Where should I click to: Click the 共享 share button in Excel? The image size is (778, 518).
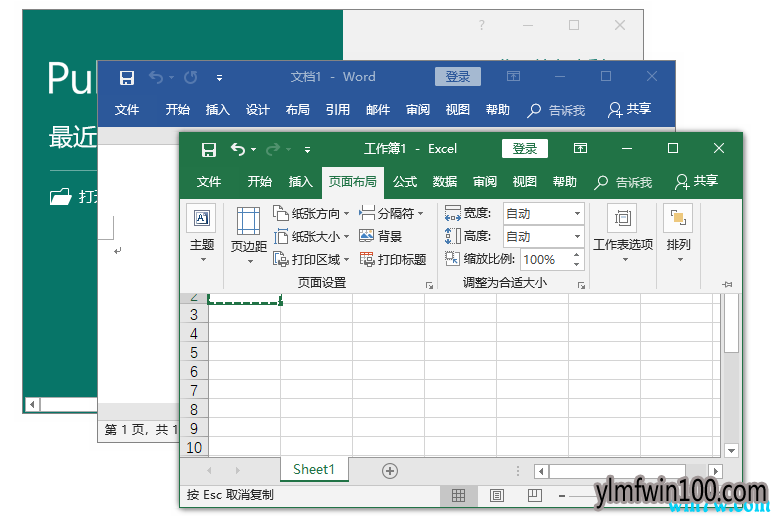coord(697,181)
